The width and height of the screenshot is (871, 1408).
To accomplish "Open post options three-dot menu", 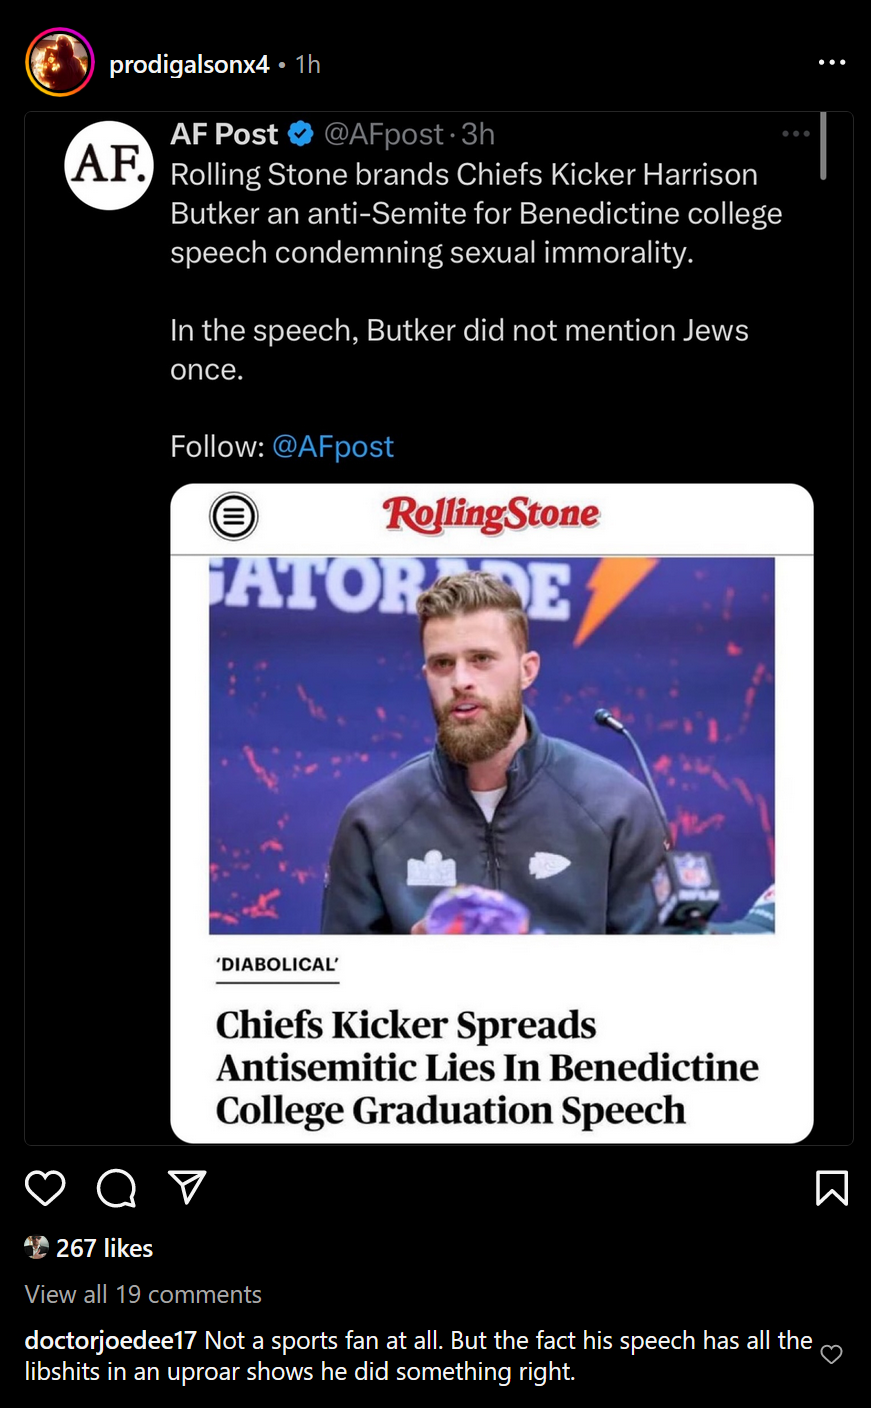I will tap(832, 63).
